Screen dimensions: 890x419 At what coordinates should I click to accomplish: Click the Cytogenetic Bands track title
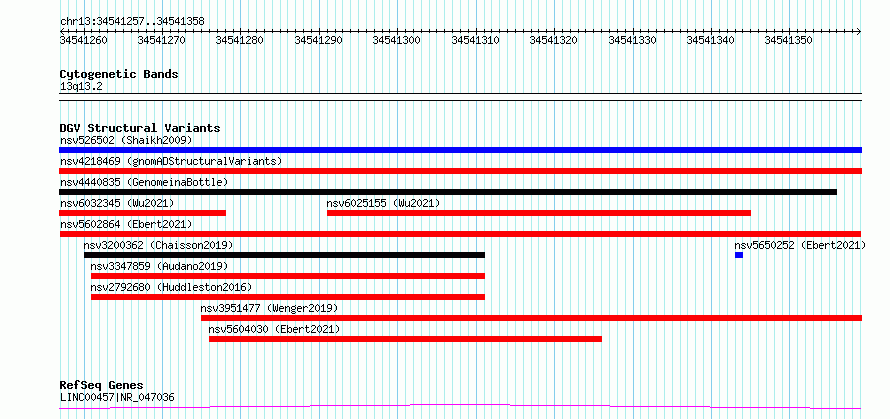(x=119, y=74)
